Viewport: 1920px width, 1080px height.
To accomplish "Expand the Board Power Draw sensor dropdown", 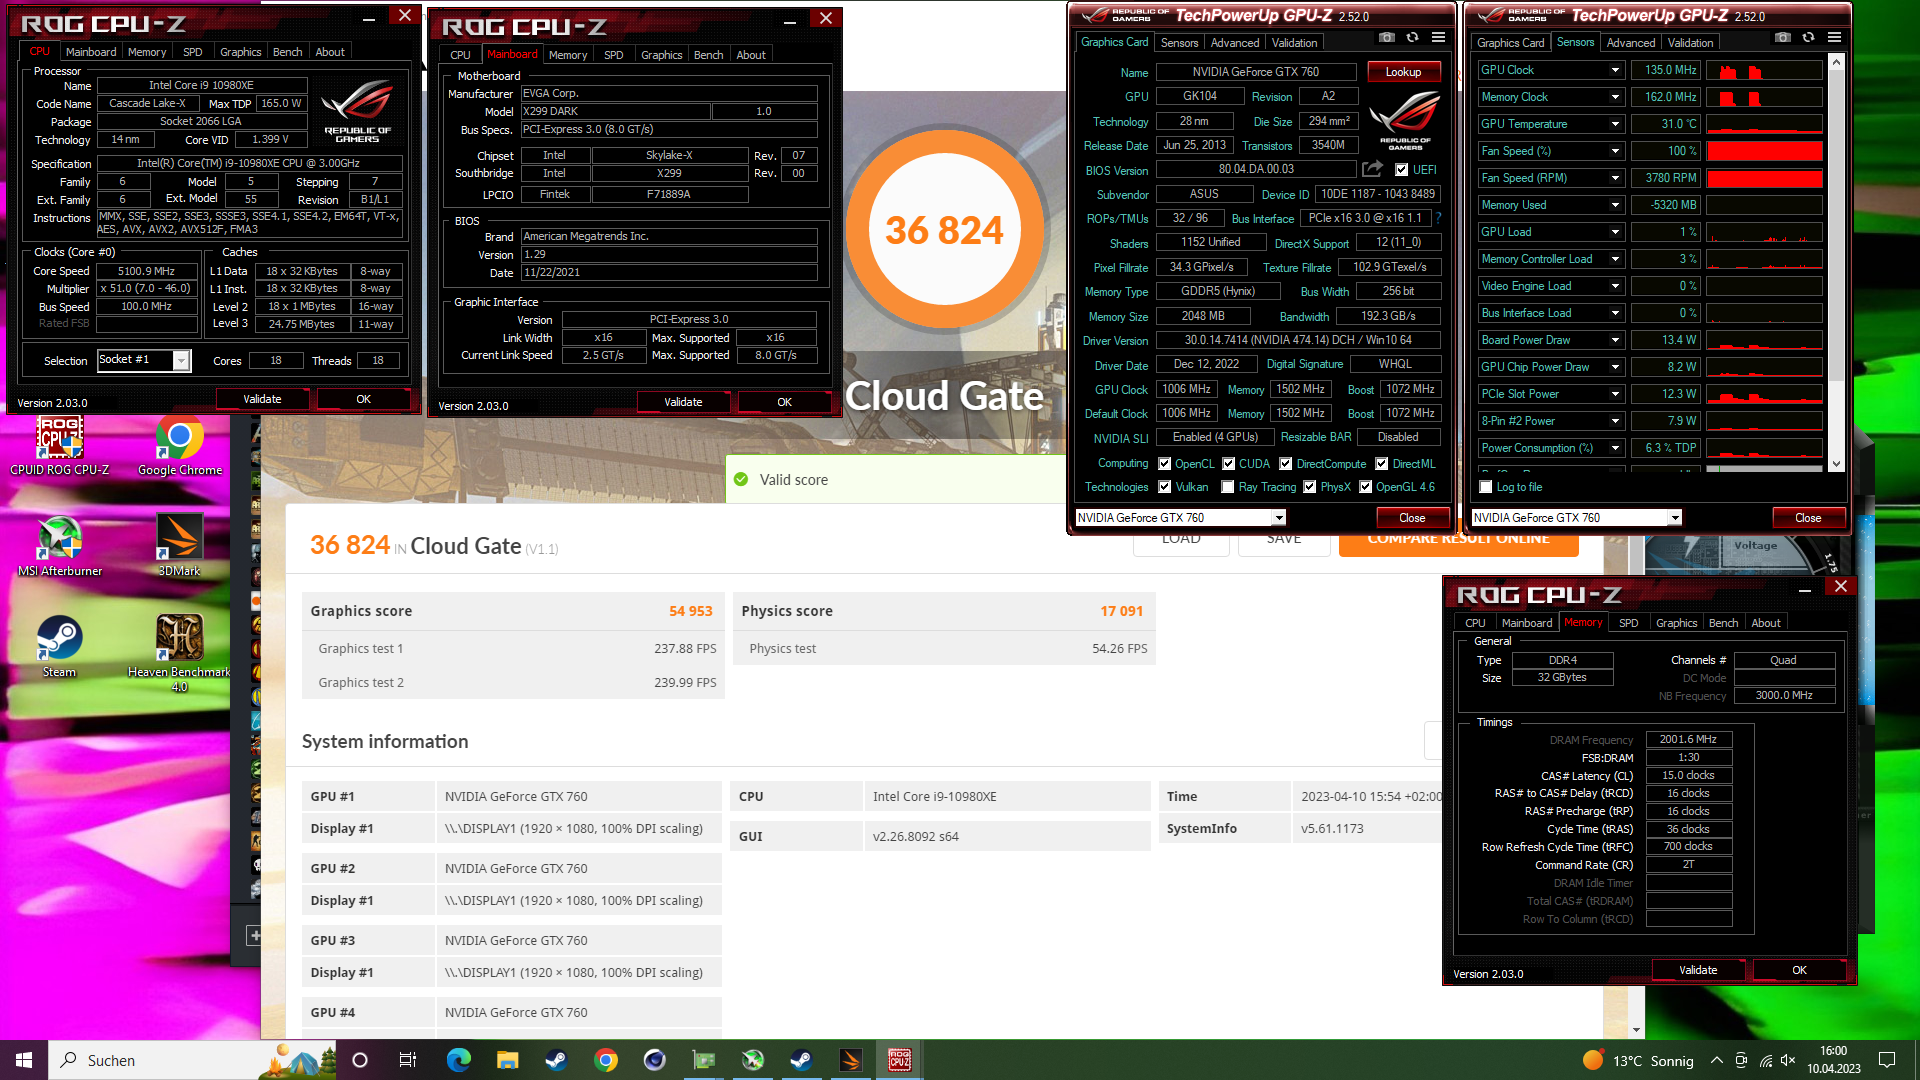I will coord(1614,340).
